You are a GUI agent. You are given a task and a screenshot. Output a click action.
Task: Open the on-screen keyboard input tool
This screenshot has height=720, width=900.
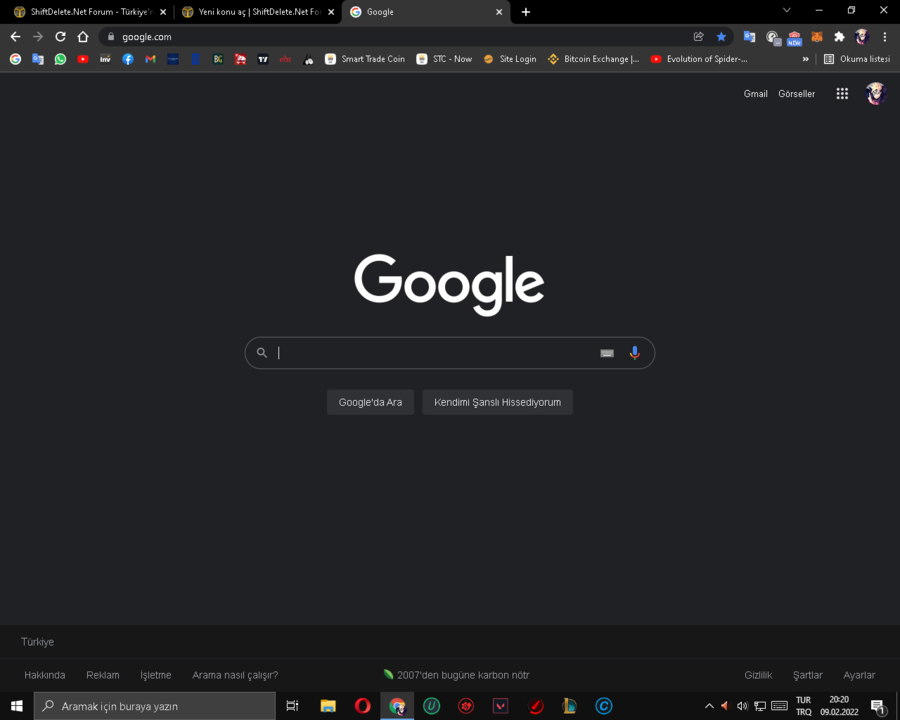[x=607, y=353]
